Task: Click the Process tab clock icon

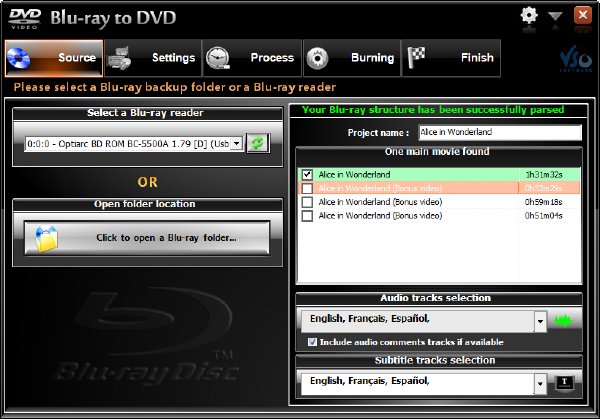Action: click(218, 58)
